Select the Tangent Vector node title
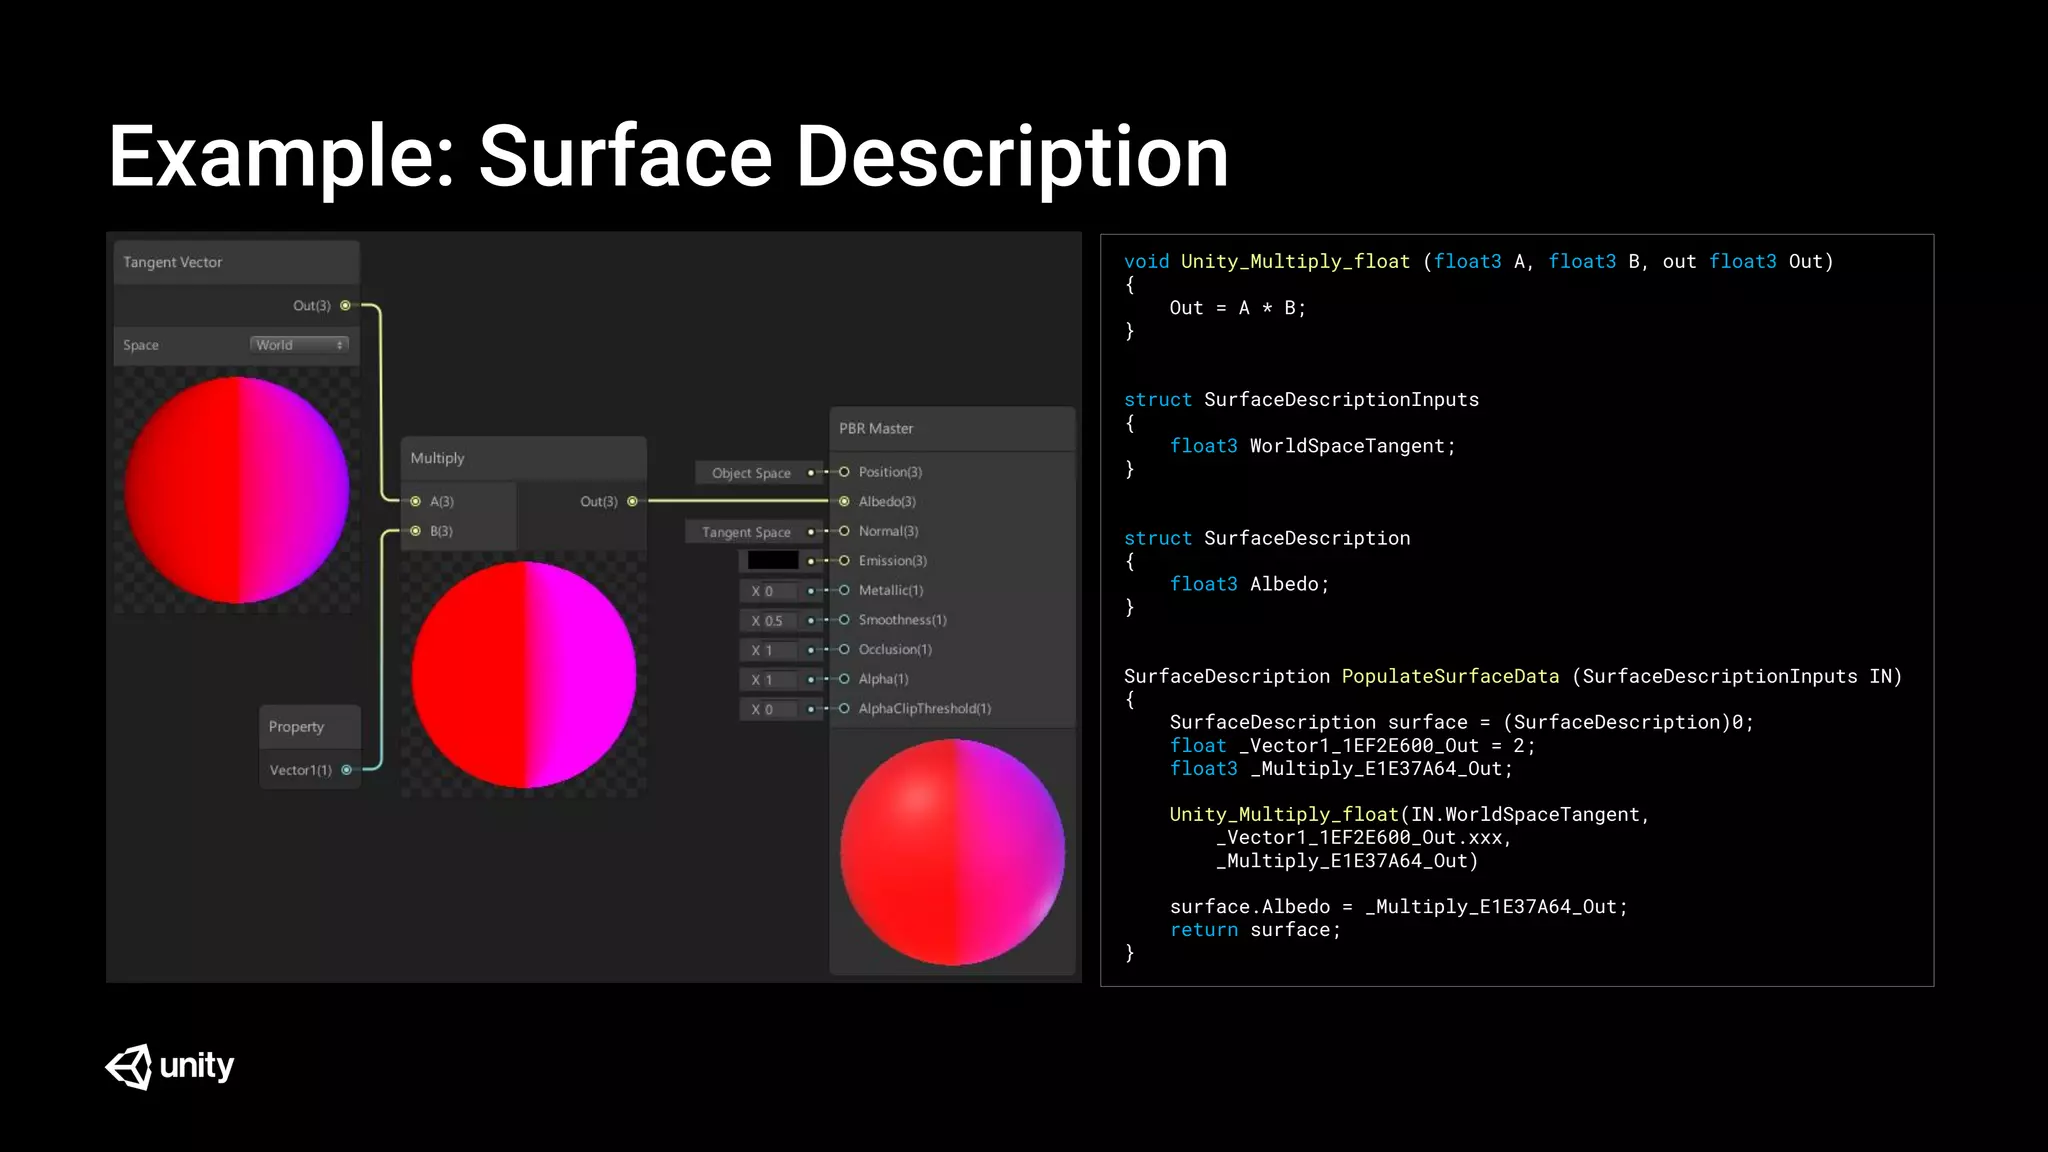The height and width of the screenshot is (1152, 2048). (x=173, y=262)
